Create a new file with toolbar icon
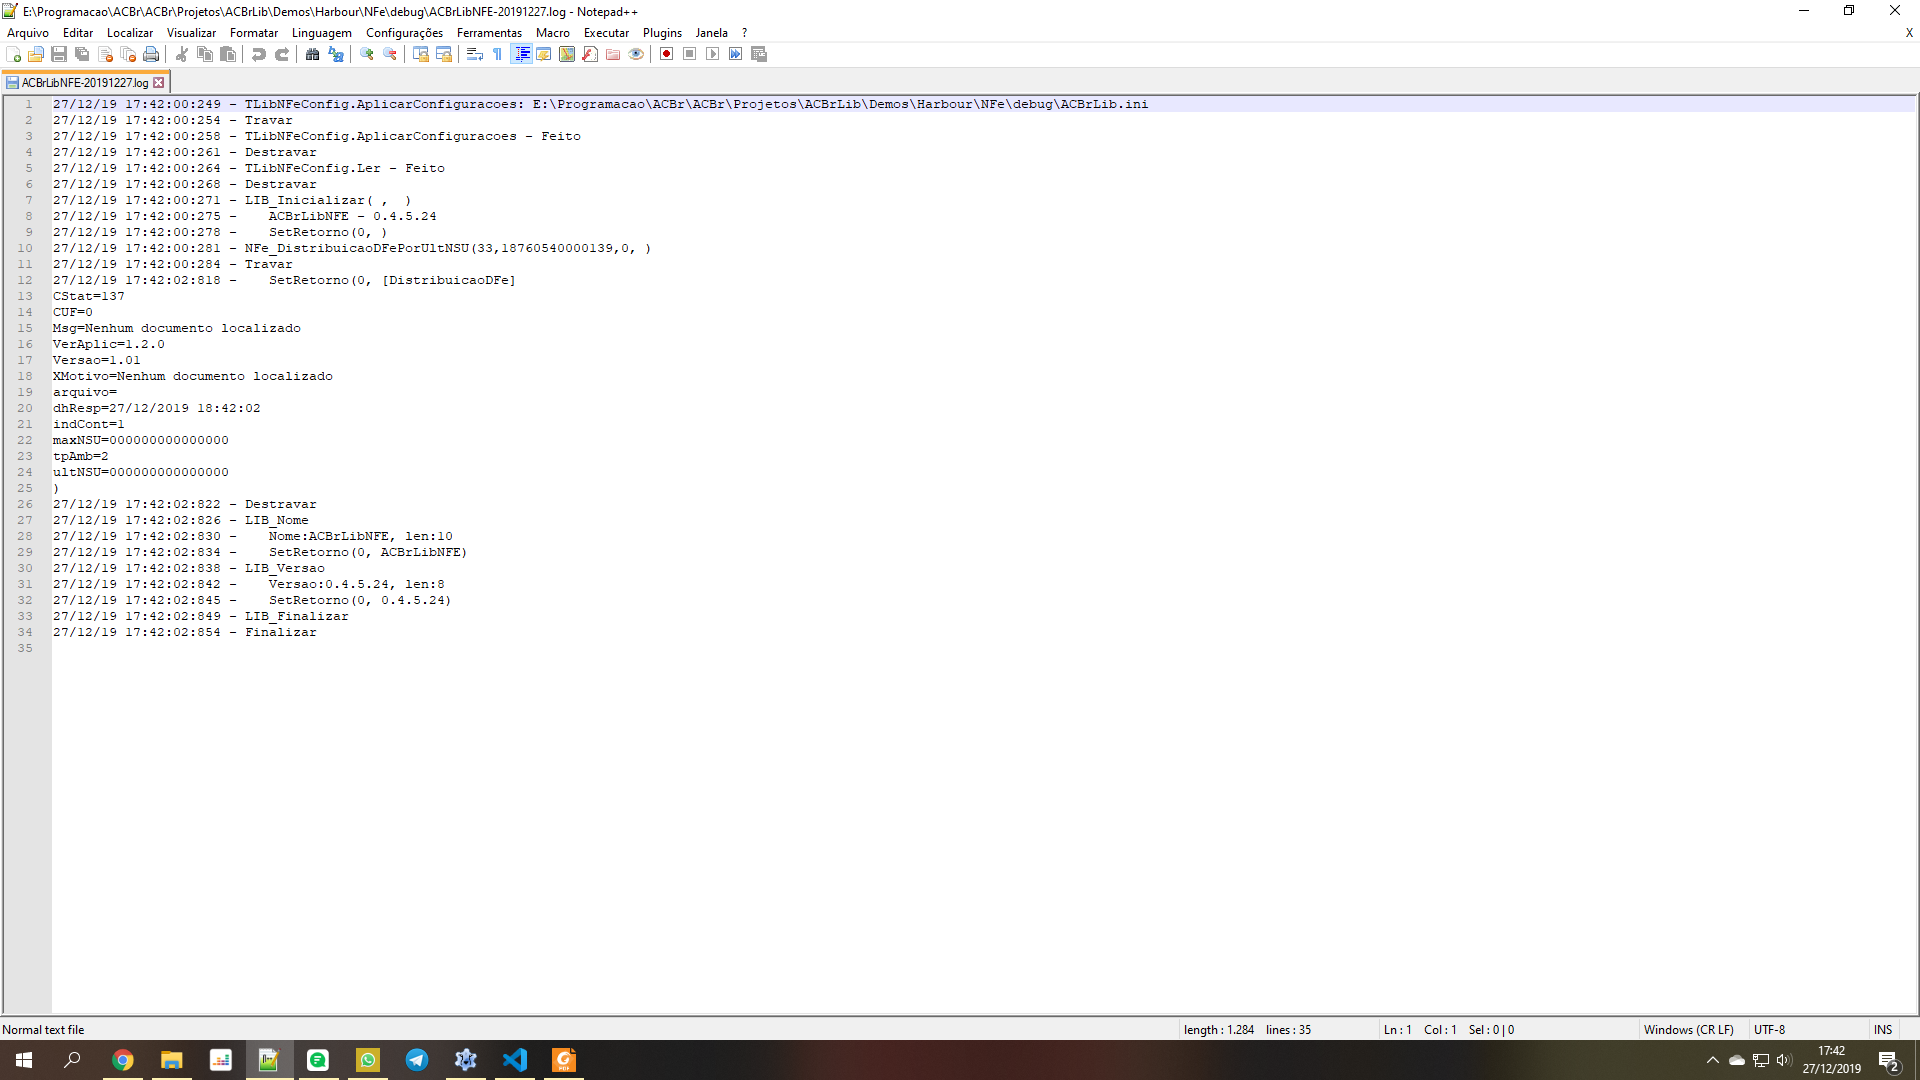 click(14, 54)
